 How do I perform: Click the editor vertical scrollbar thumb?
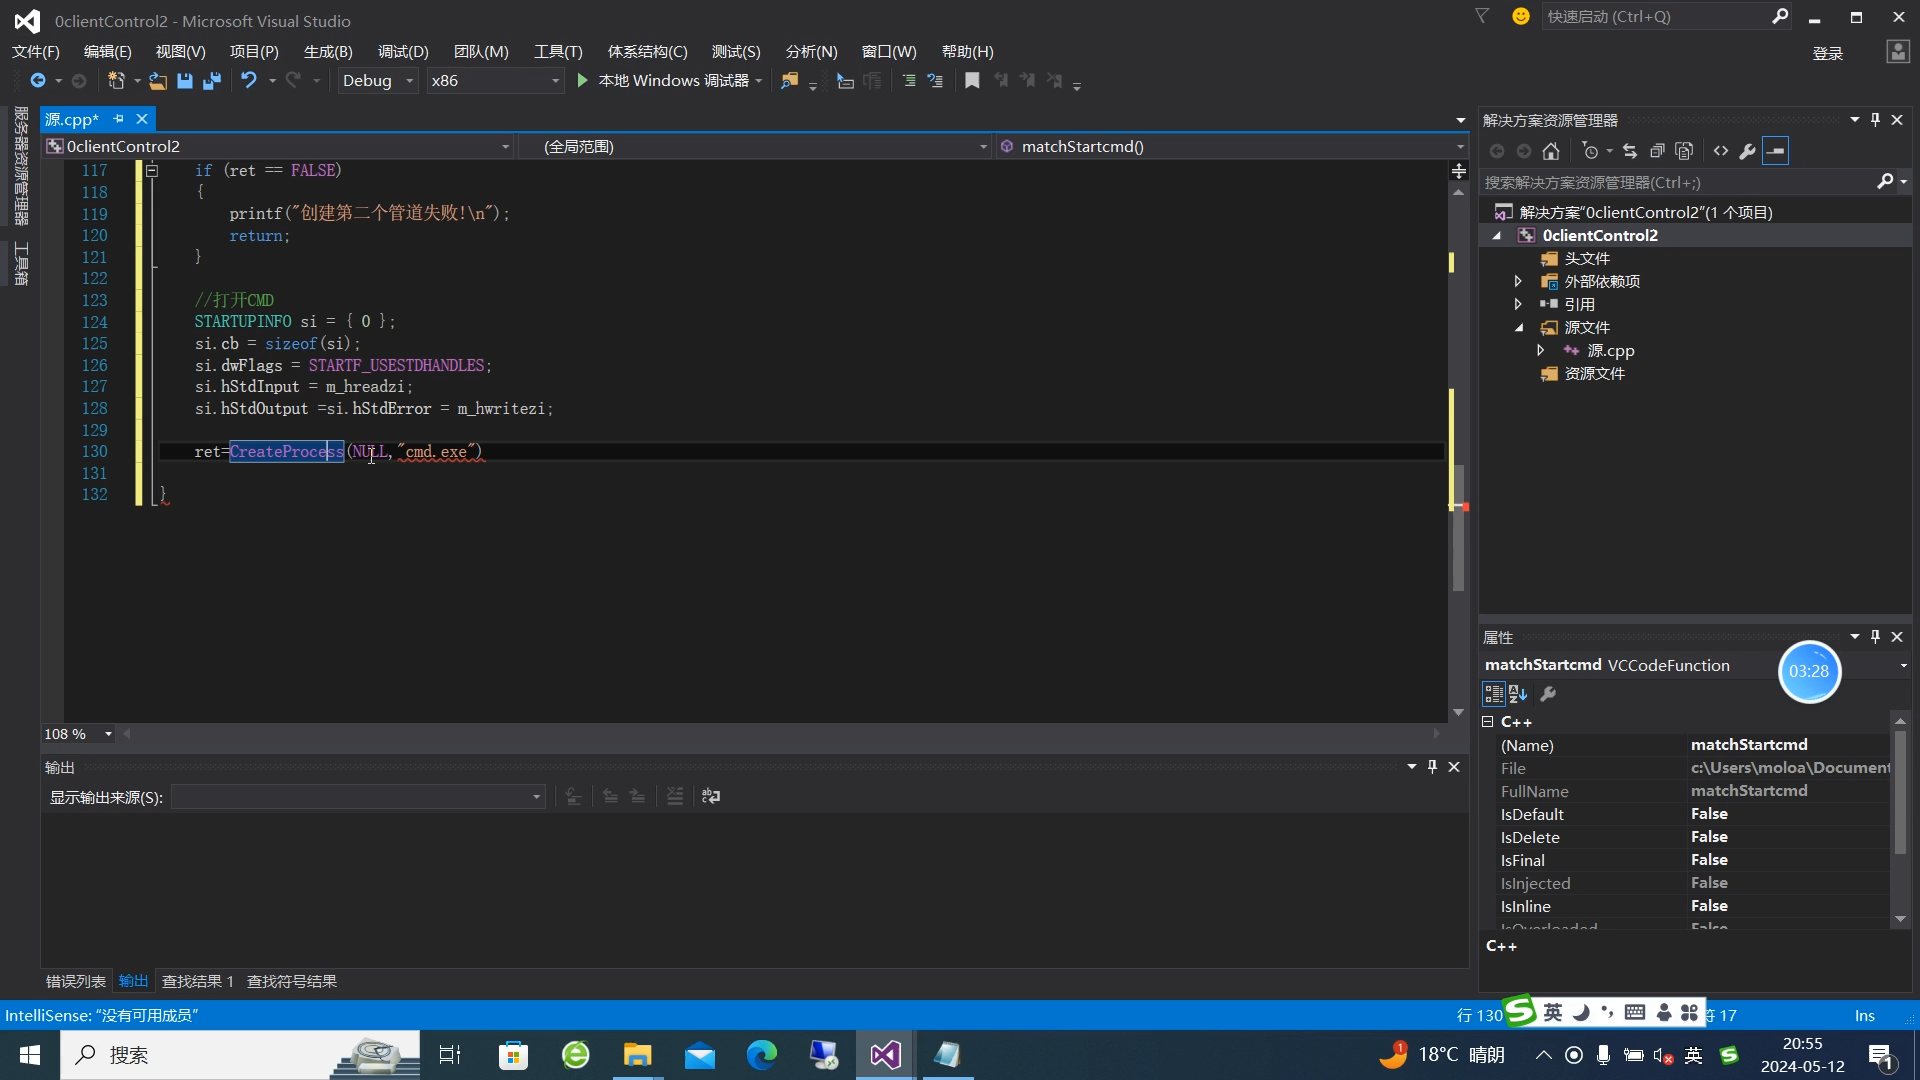tap(1459, 527)
